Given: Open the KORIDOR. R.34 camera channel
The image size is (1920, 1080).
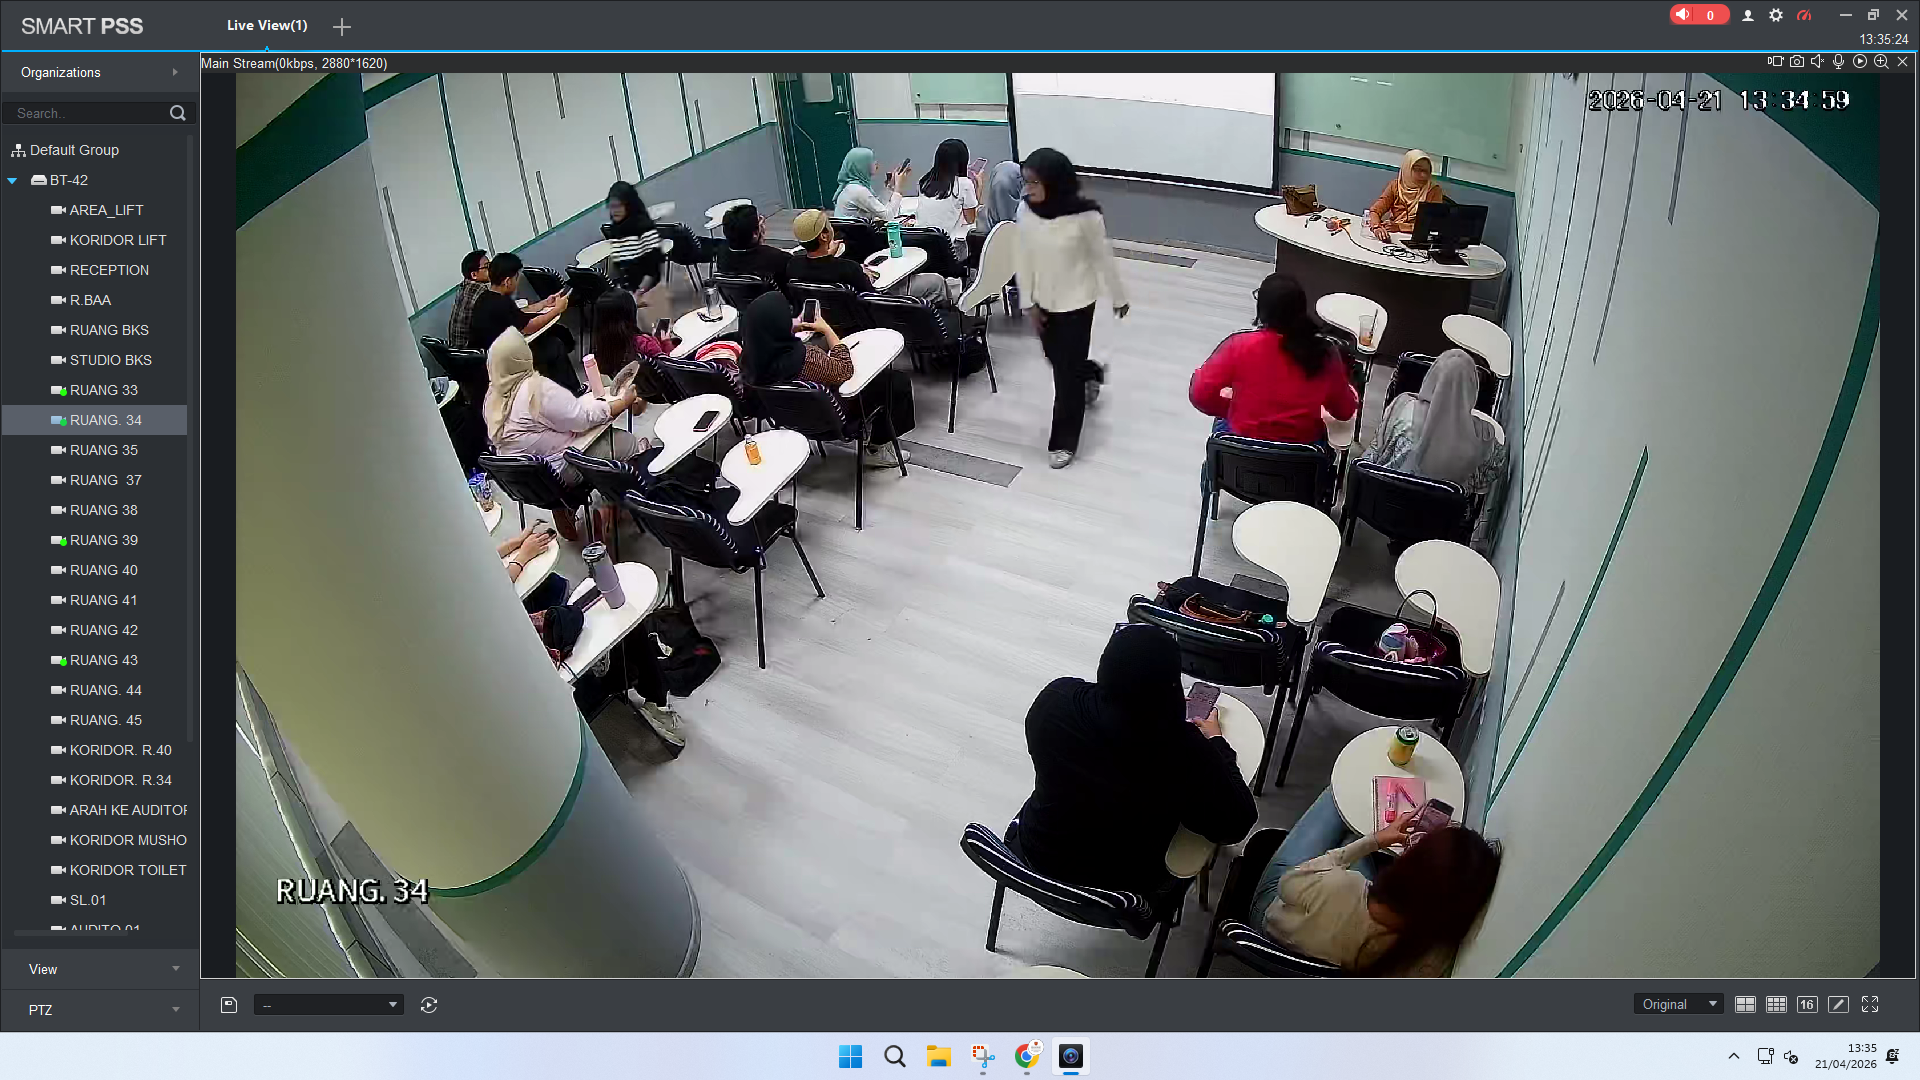Looking at the screenshot, I should [111, 780].
